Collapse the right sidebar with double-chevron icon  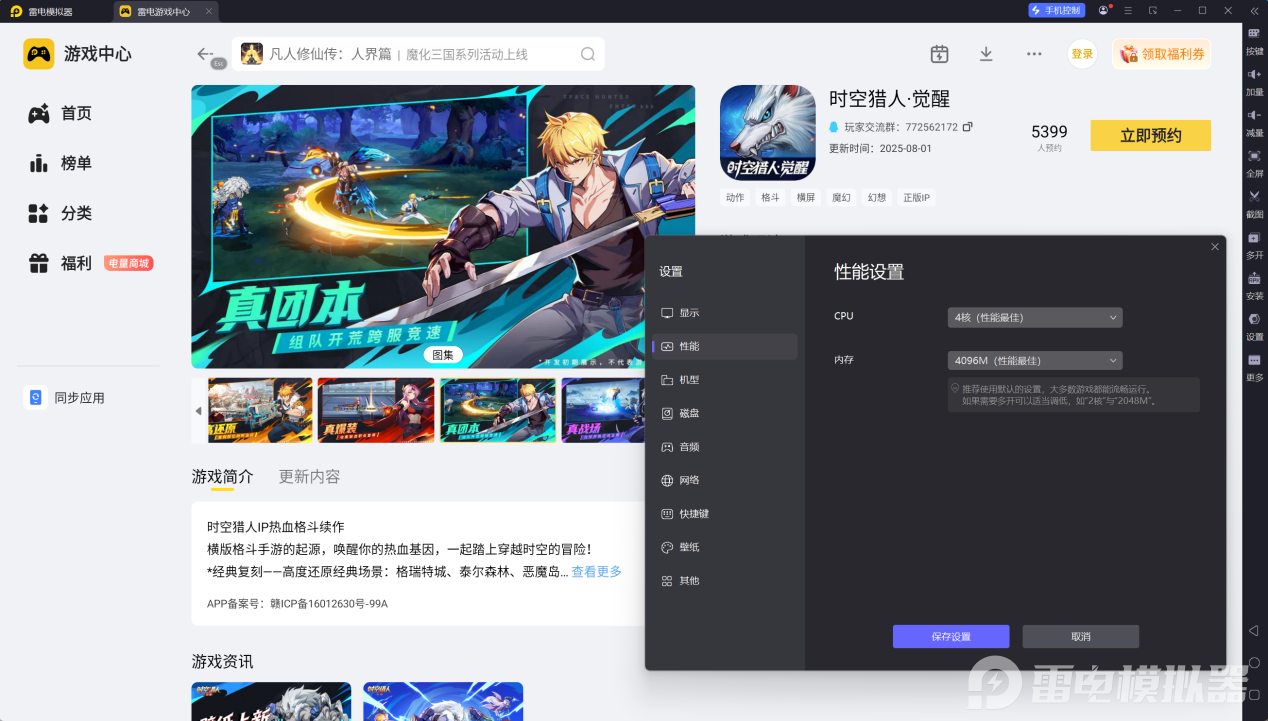(x=1254, y=10)
